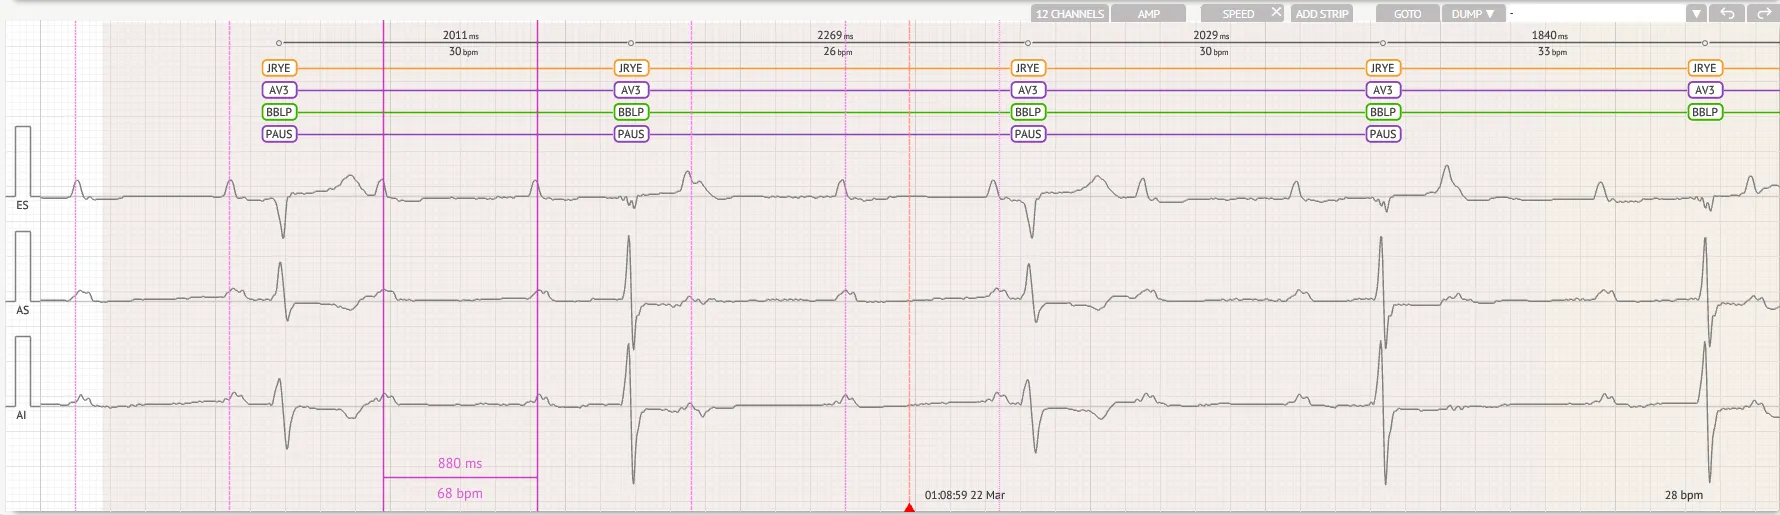This screenshot has height=515, width=1780.
Task: Select the first JRYE beat label
Action: 279,68
